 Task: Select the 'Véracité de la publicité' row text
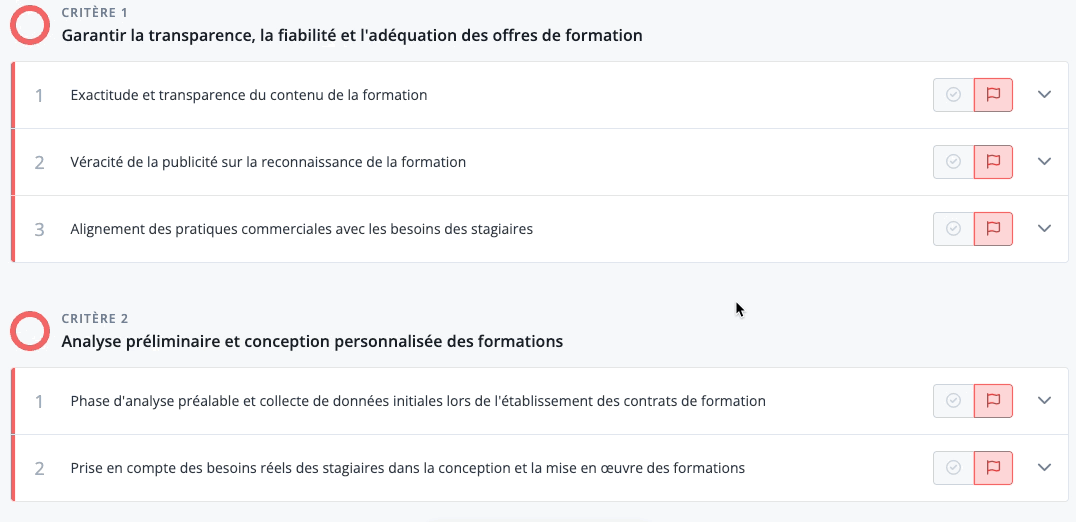point(268,162)
